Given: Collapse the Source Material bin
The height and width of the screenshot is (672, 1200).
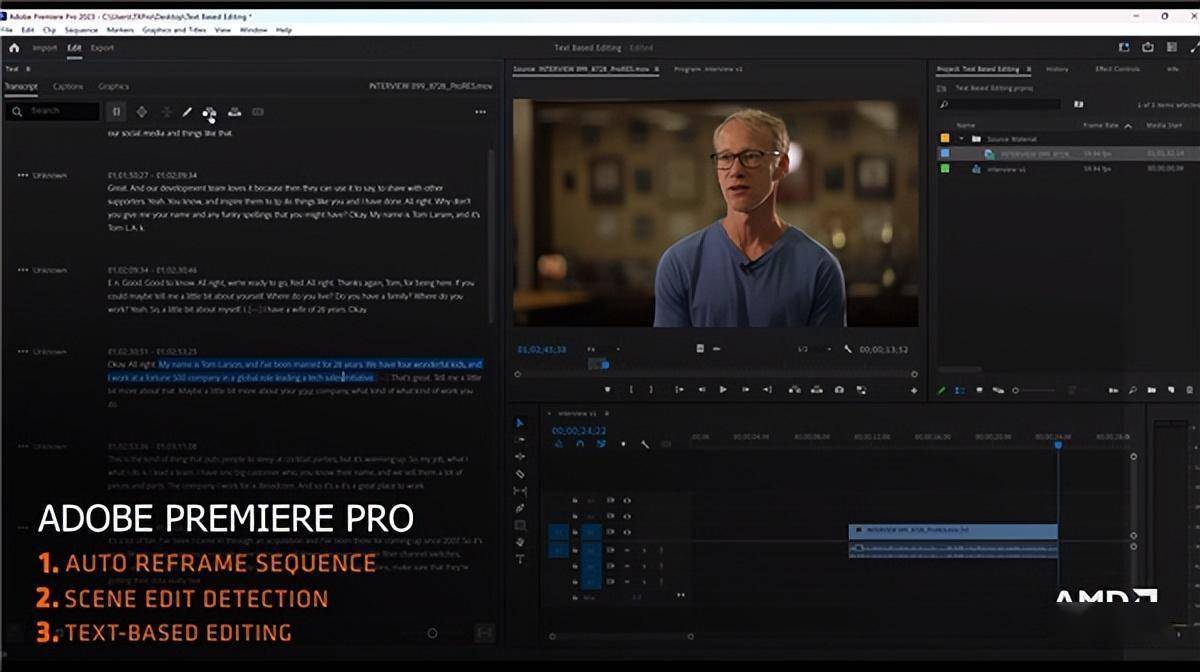Looking at the screenshot, I should click(961, 139).
